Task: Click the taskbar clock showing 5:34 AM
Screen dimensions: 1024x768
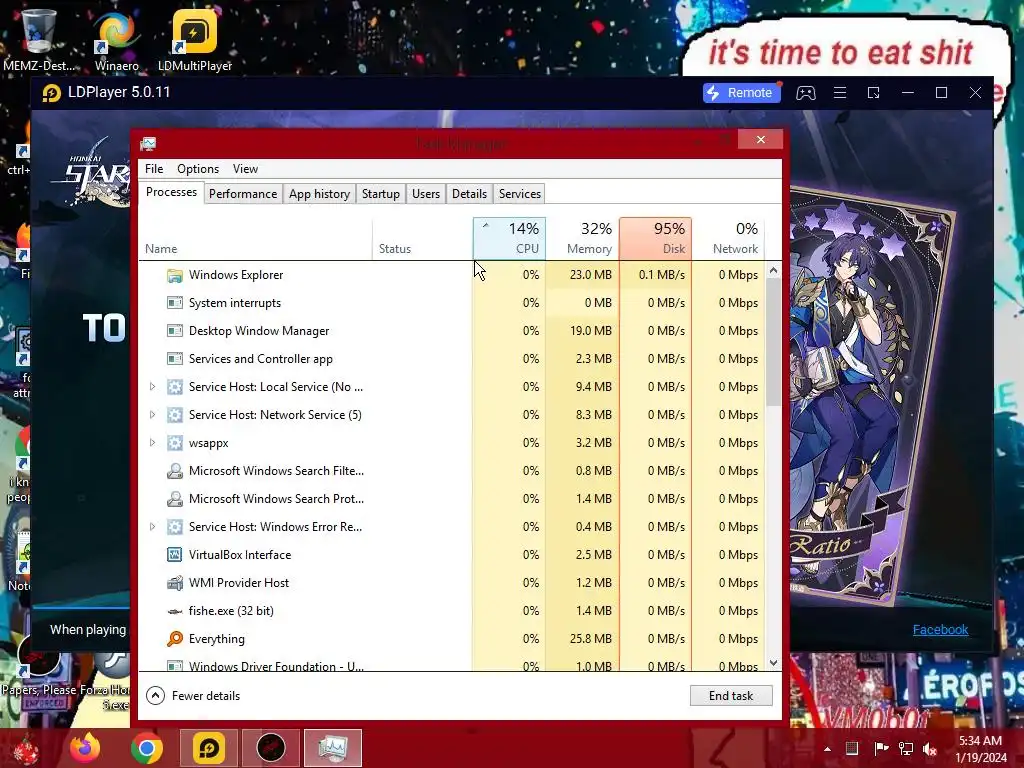Action: tap(980, 749)
